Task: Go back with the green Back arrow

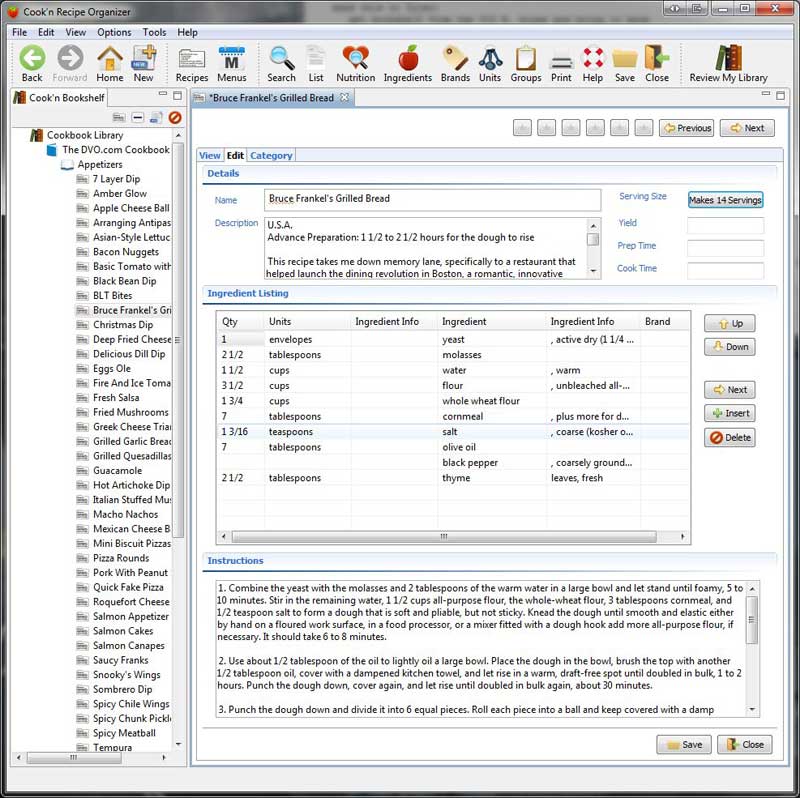Action: click(32, 64)
